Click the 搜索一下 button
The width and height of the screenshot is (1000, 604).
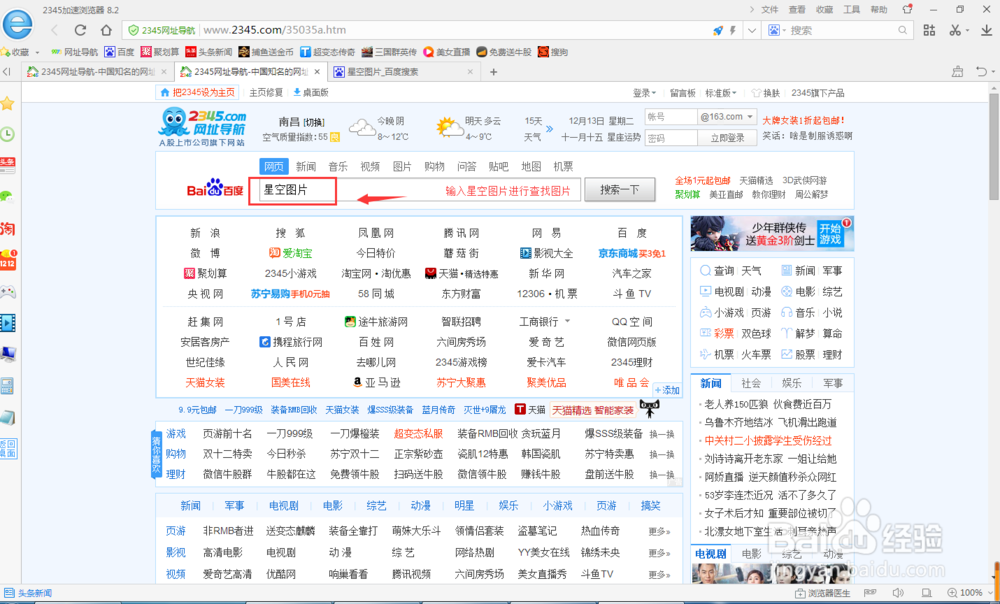(x=619, y=189)
